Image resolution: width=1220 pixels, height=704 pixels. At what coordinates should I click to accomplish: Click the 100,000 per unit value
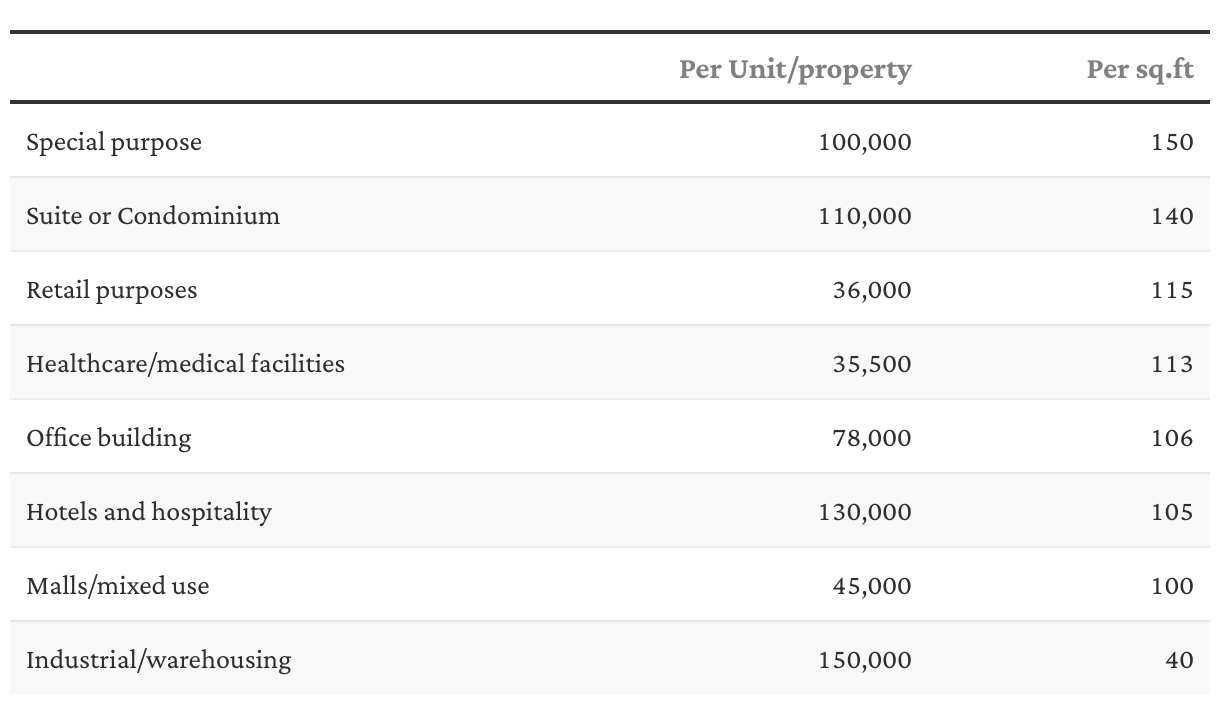point(865,142)
